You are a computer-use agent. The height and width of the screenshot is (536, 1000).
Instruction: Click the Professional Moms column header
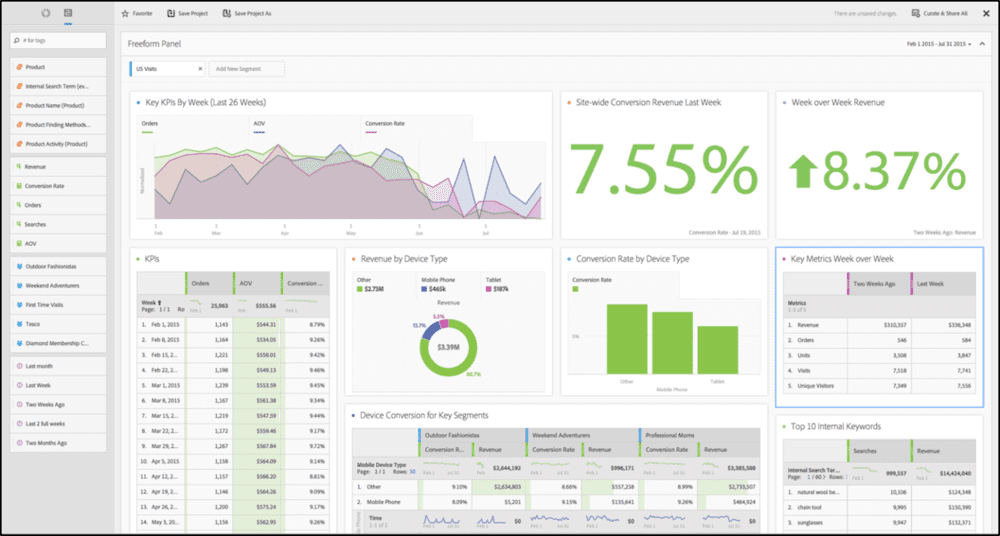point(699,435)
